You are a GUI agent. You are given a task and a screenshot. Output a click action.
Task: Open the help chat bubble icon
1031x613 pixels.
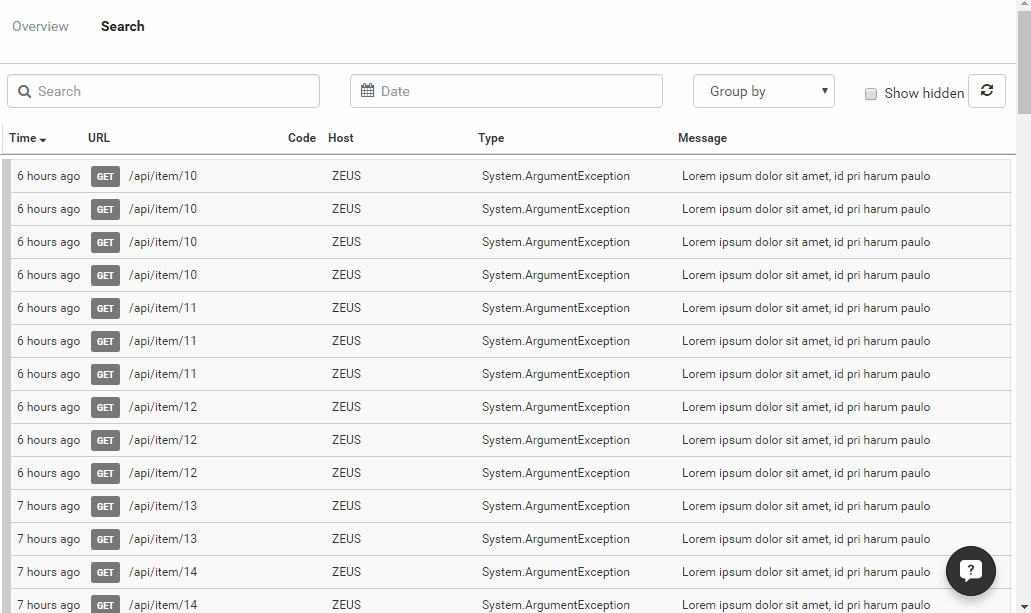tap(971, 570)
